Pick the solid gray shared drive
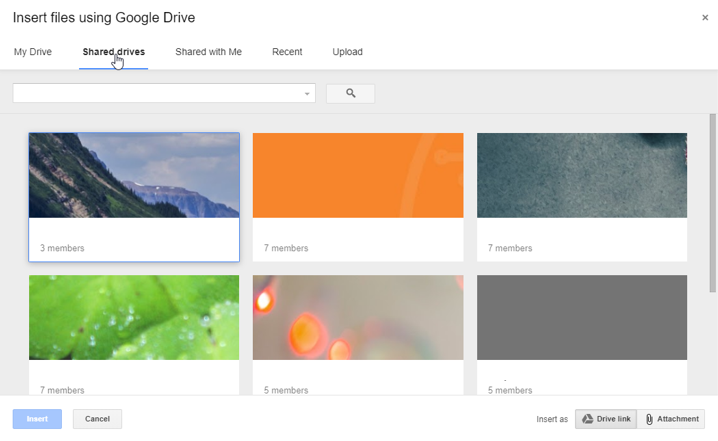 pos(582,335)
